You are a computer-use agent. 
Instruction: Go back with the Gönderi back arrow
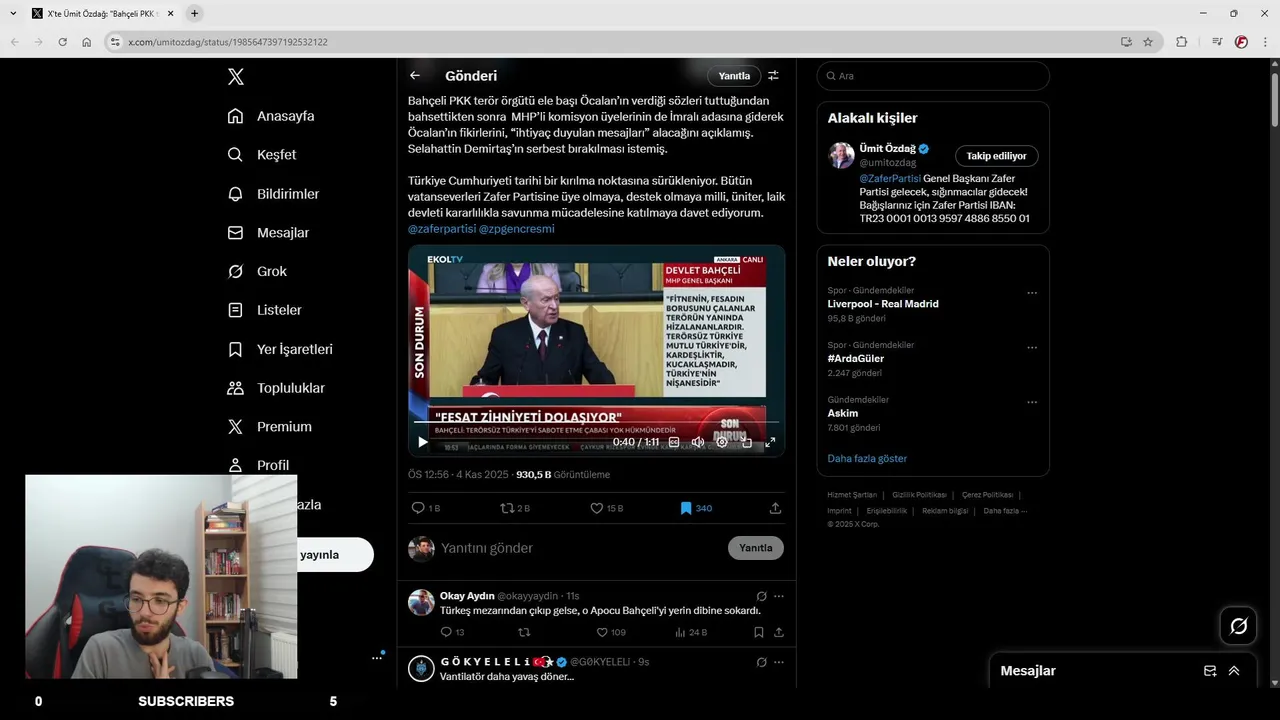(x=415, y=76)
